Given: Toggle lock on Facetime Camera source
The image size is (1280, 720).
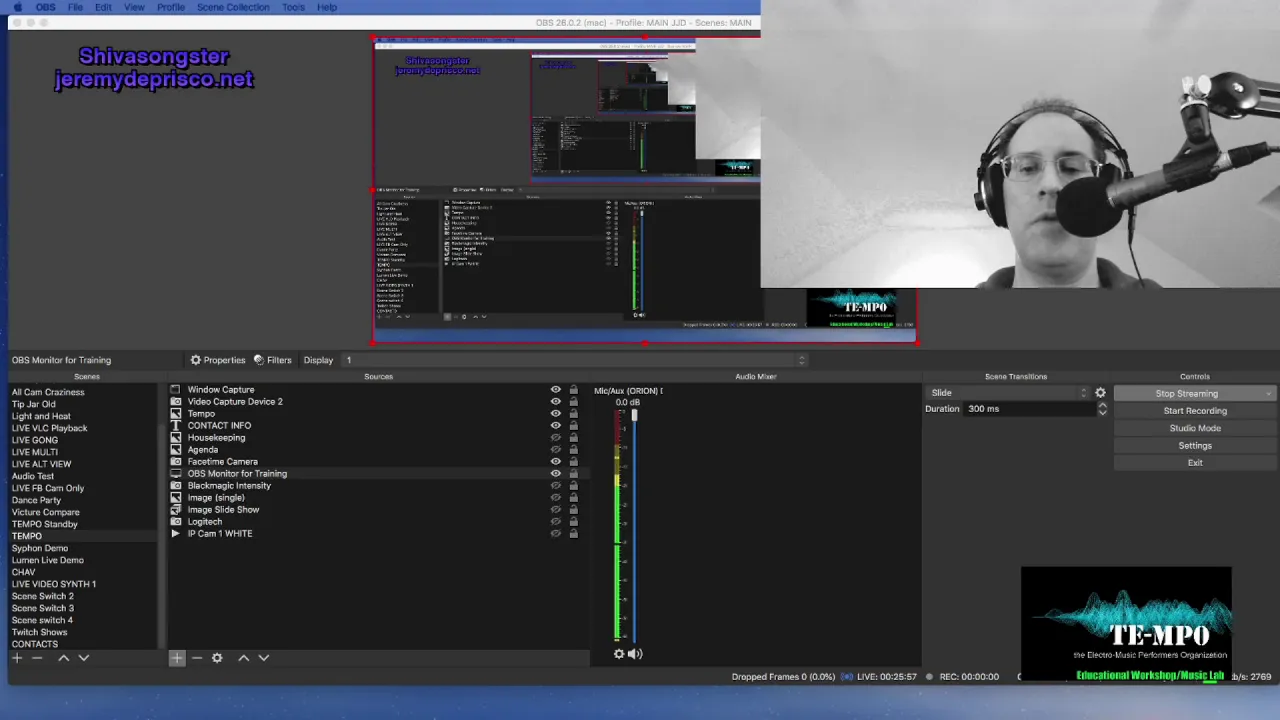Looking at the screenshot, I should pyautogui.click(x=573, y=462).
